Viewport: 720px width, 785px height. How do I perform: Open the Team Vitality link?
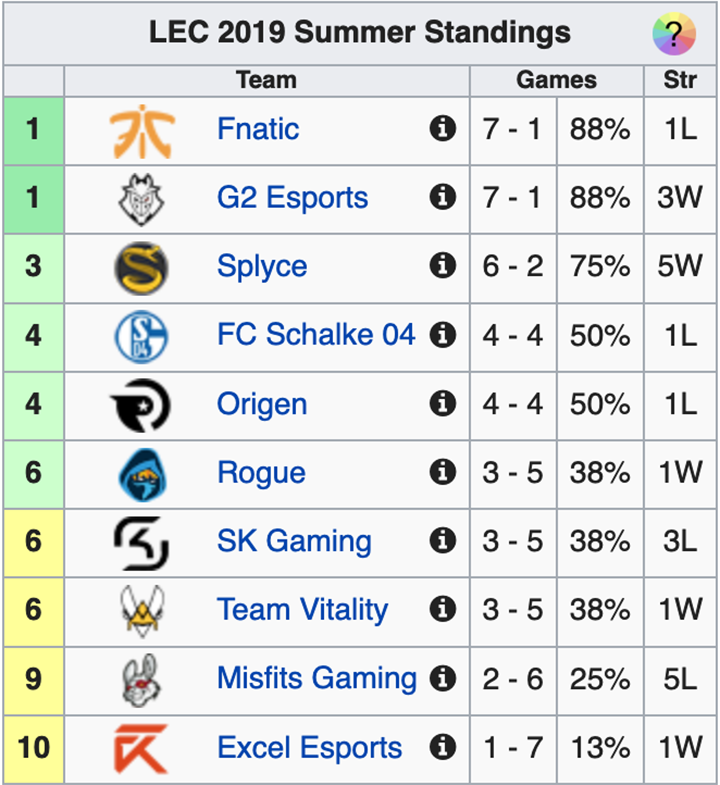pos(302,610)
